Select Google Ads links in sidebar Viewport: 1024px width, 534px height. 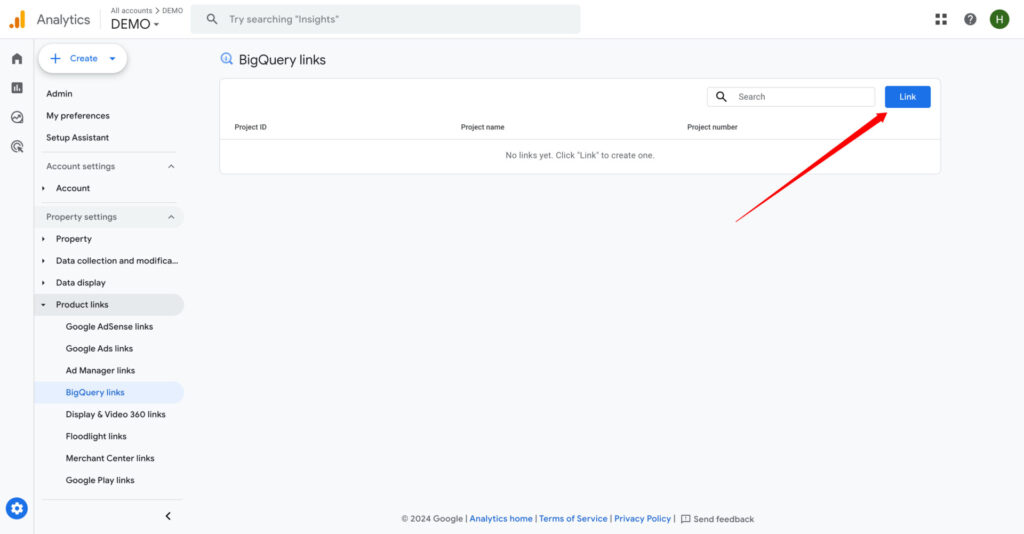pyautogui.click(x=99, y=349)
